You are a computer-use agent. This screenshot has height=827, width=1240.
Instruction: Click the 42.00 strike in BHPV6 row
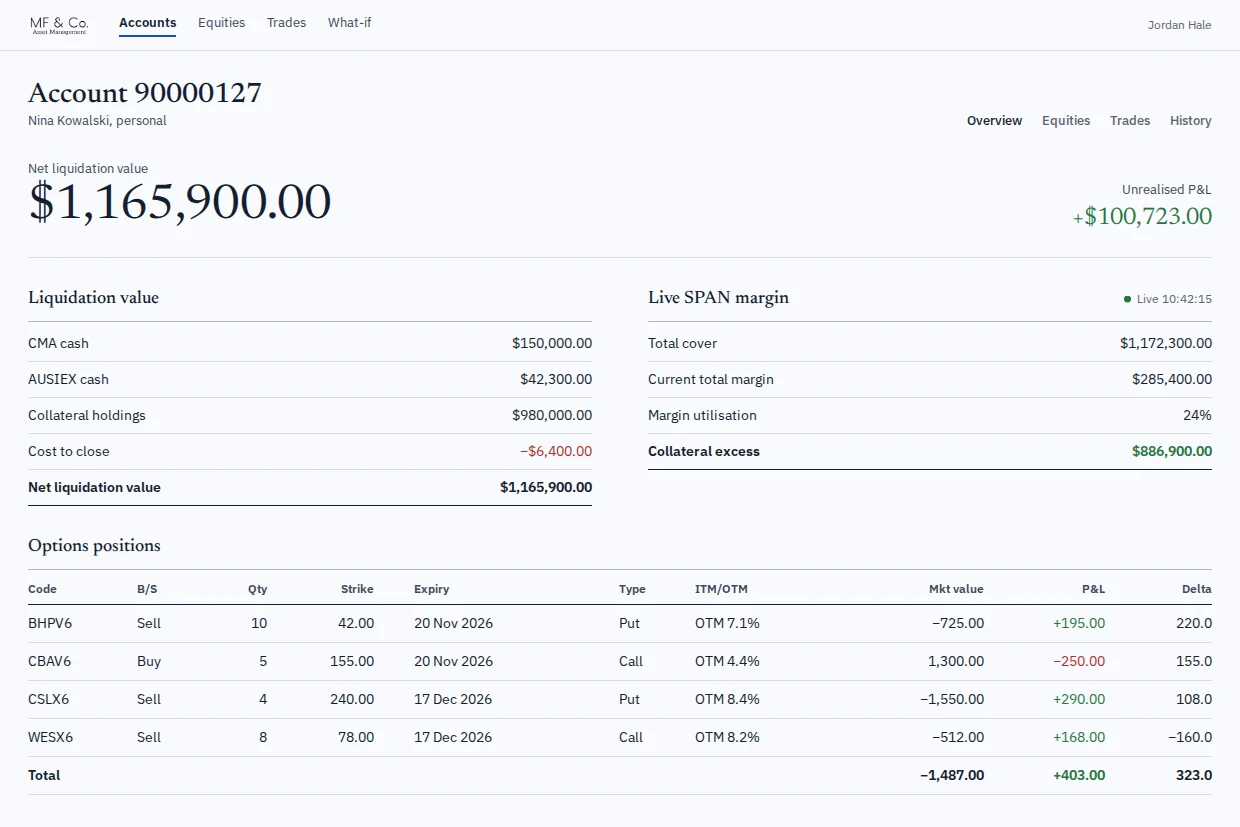pyautogui.click(x=356, y=623)
